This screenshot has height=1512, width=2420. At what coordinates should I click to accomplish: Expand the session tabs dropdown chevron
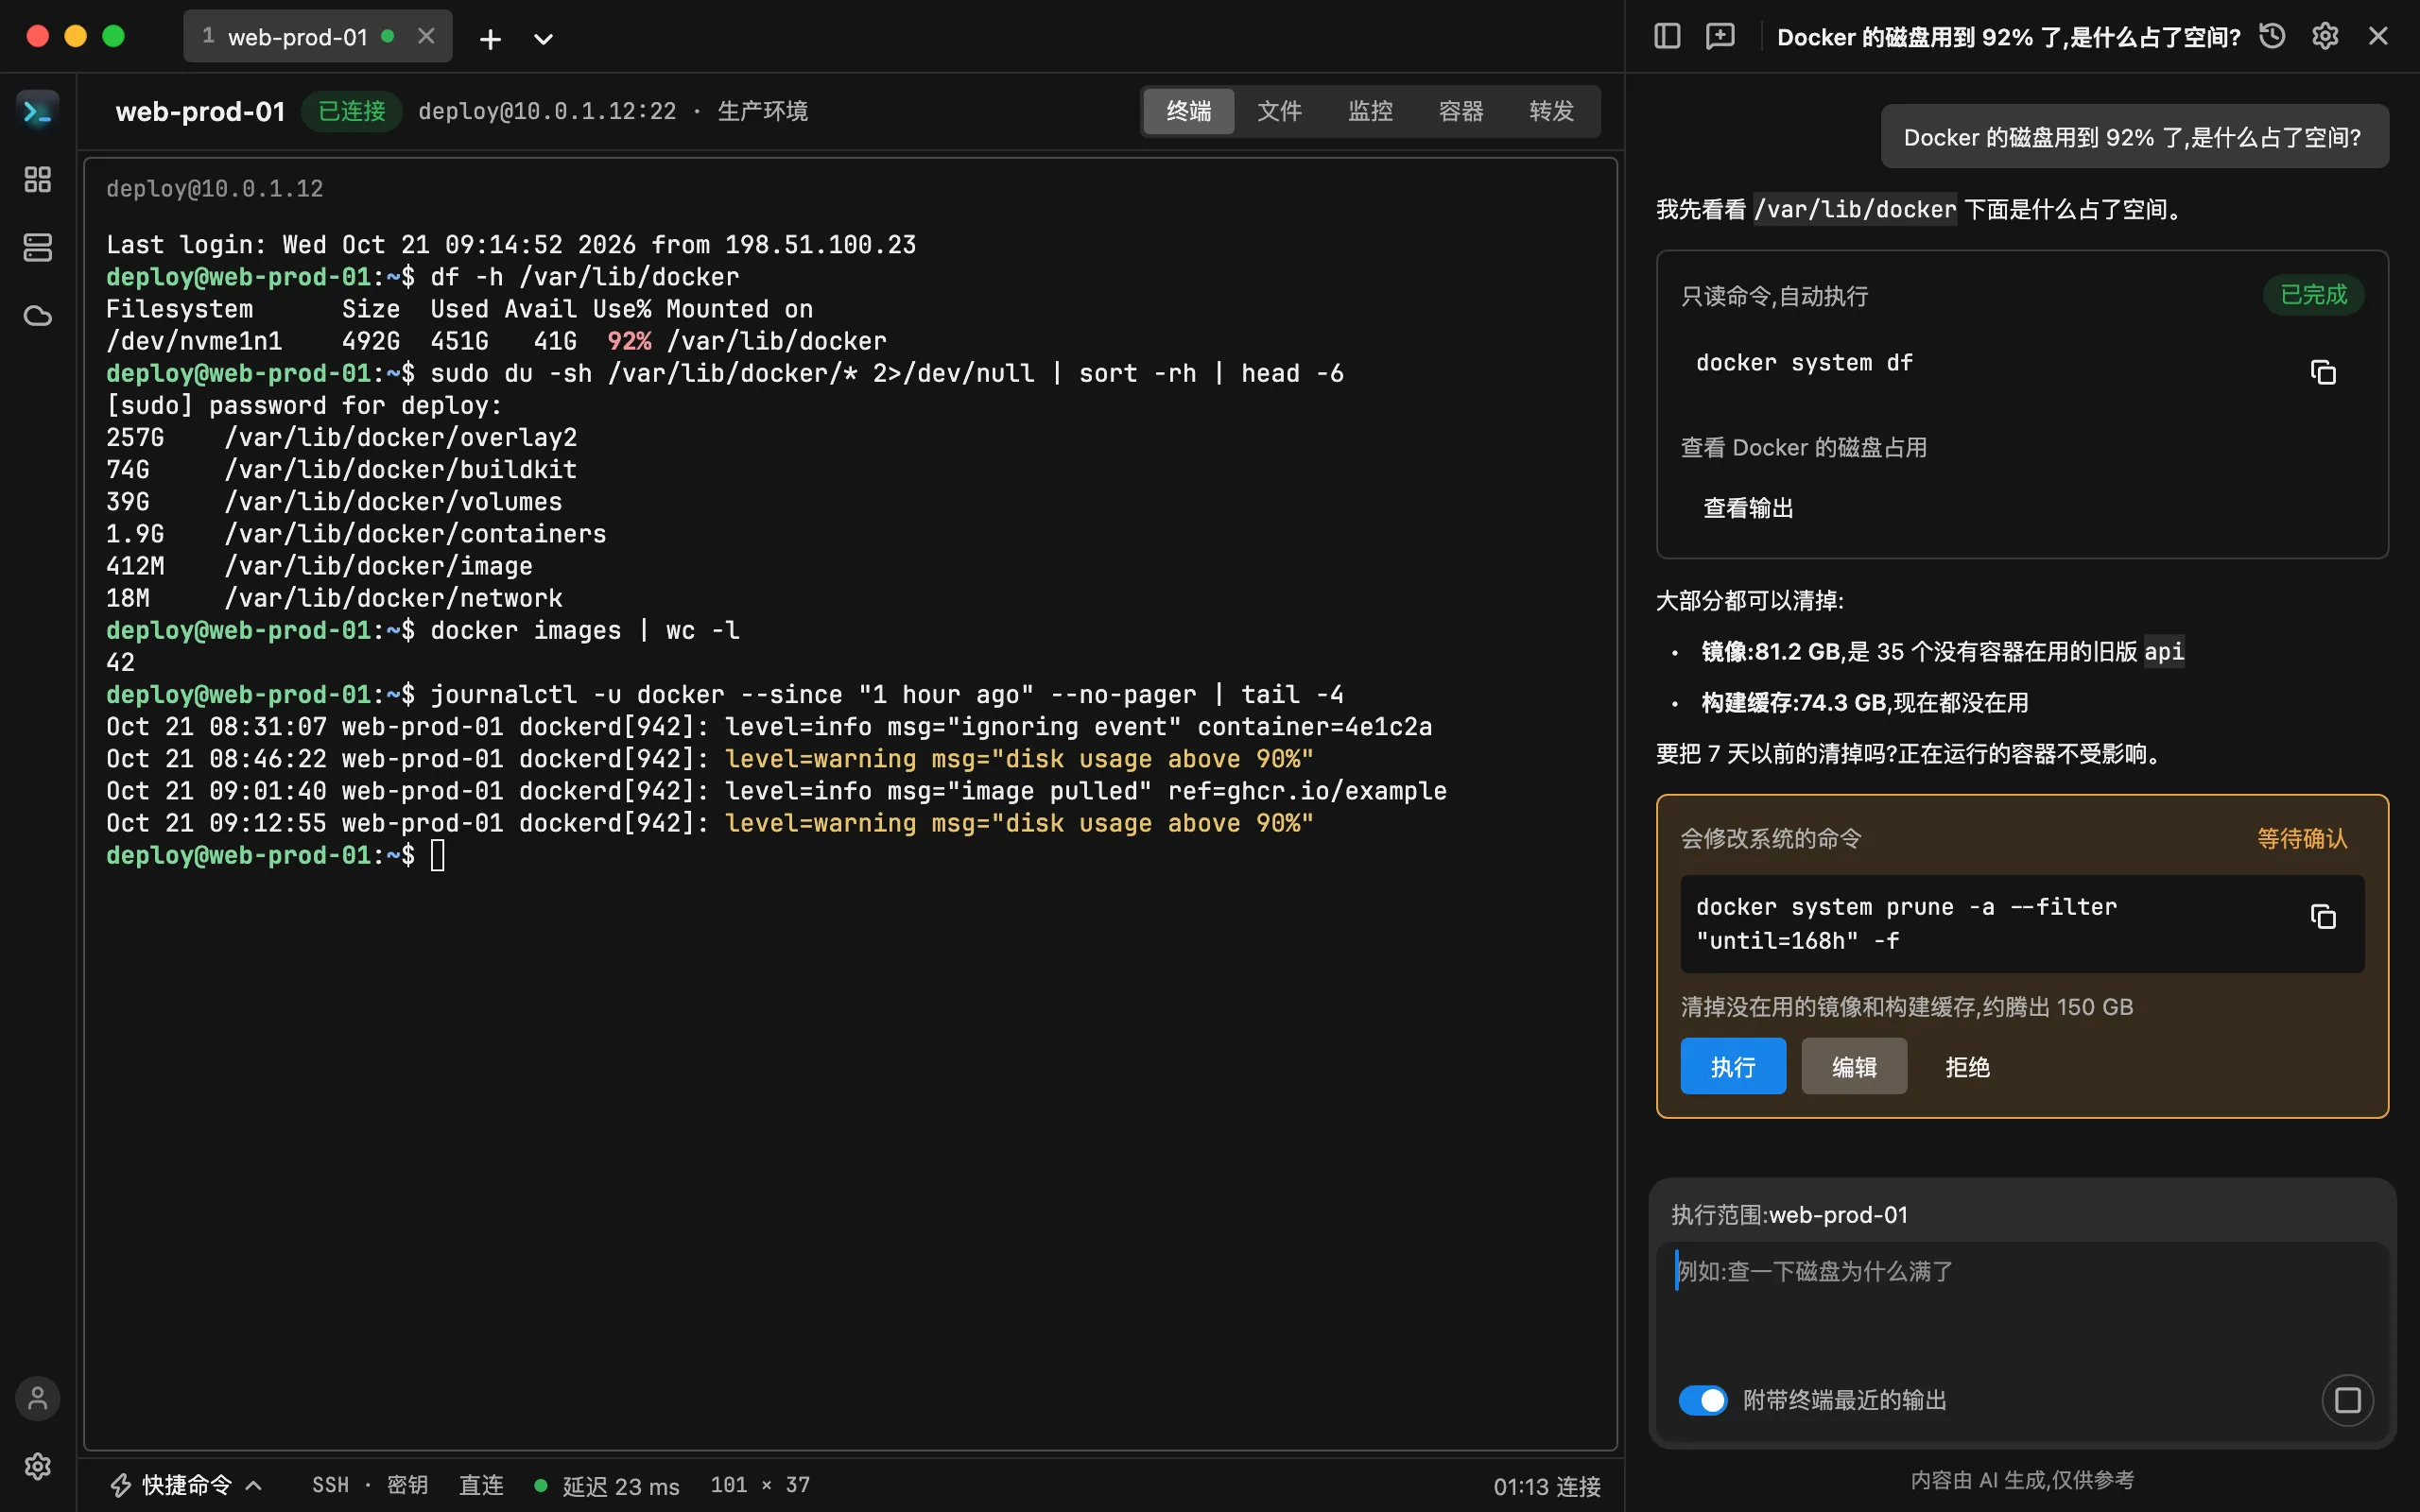[x=543, y=39]
